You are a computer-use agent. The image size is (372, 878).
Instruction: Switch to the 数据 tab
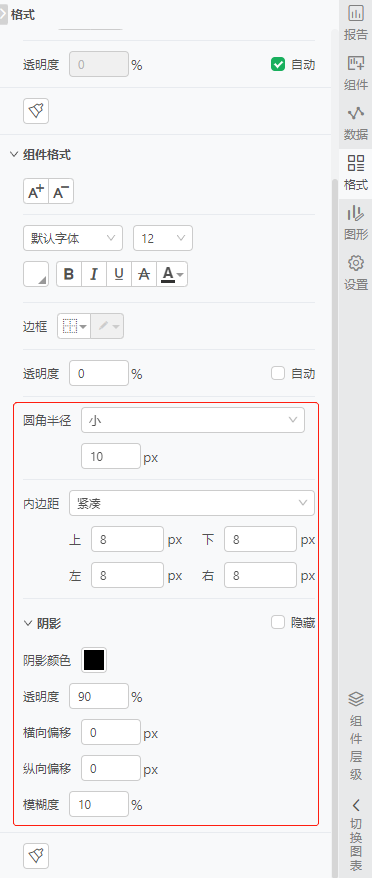click(356, 123)
